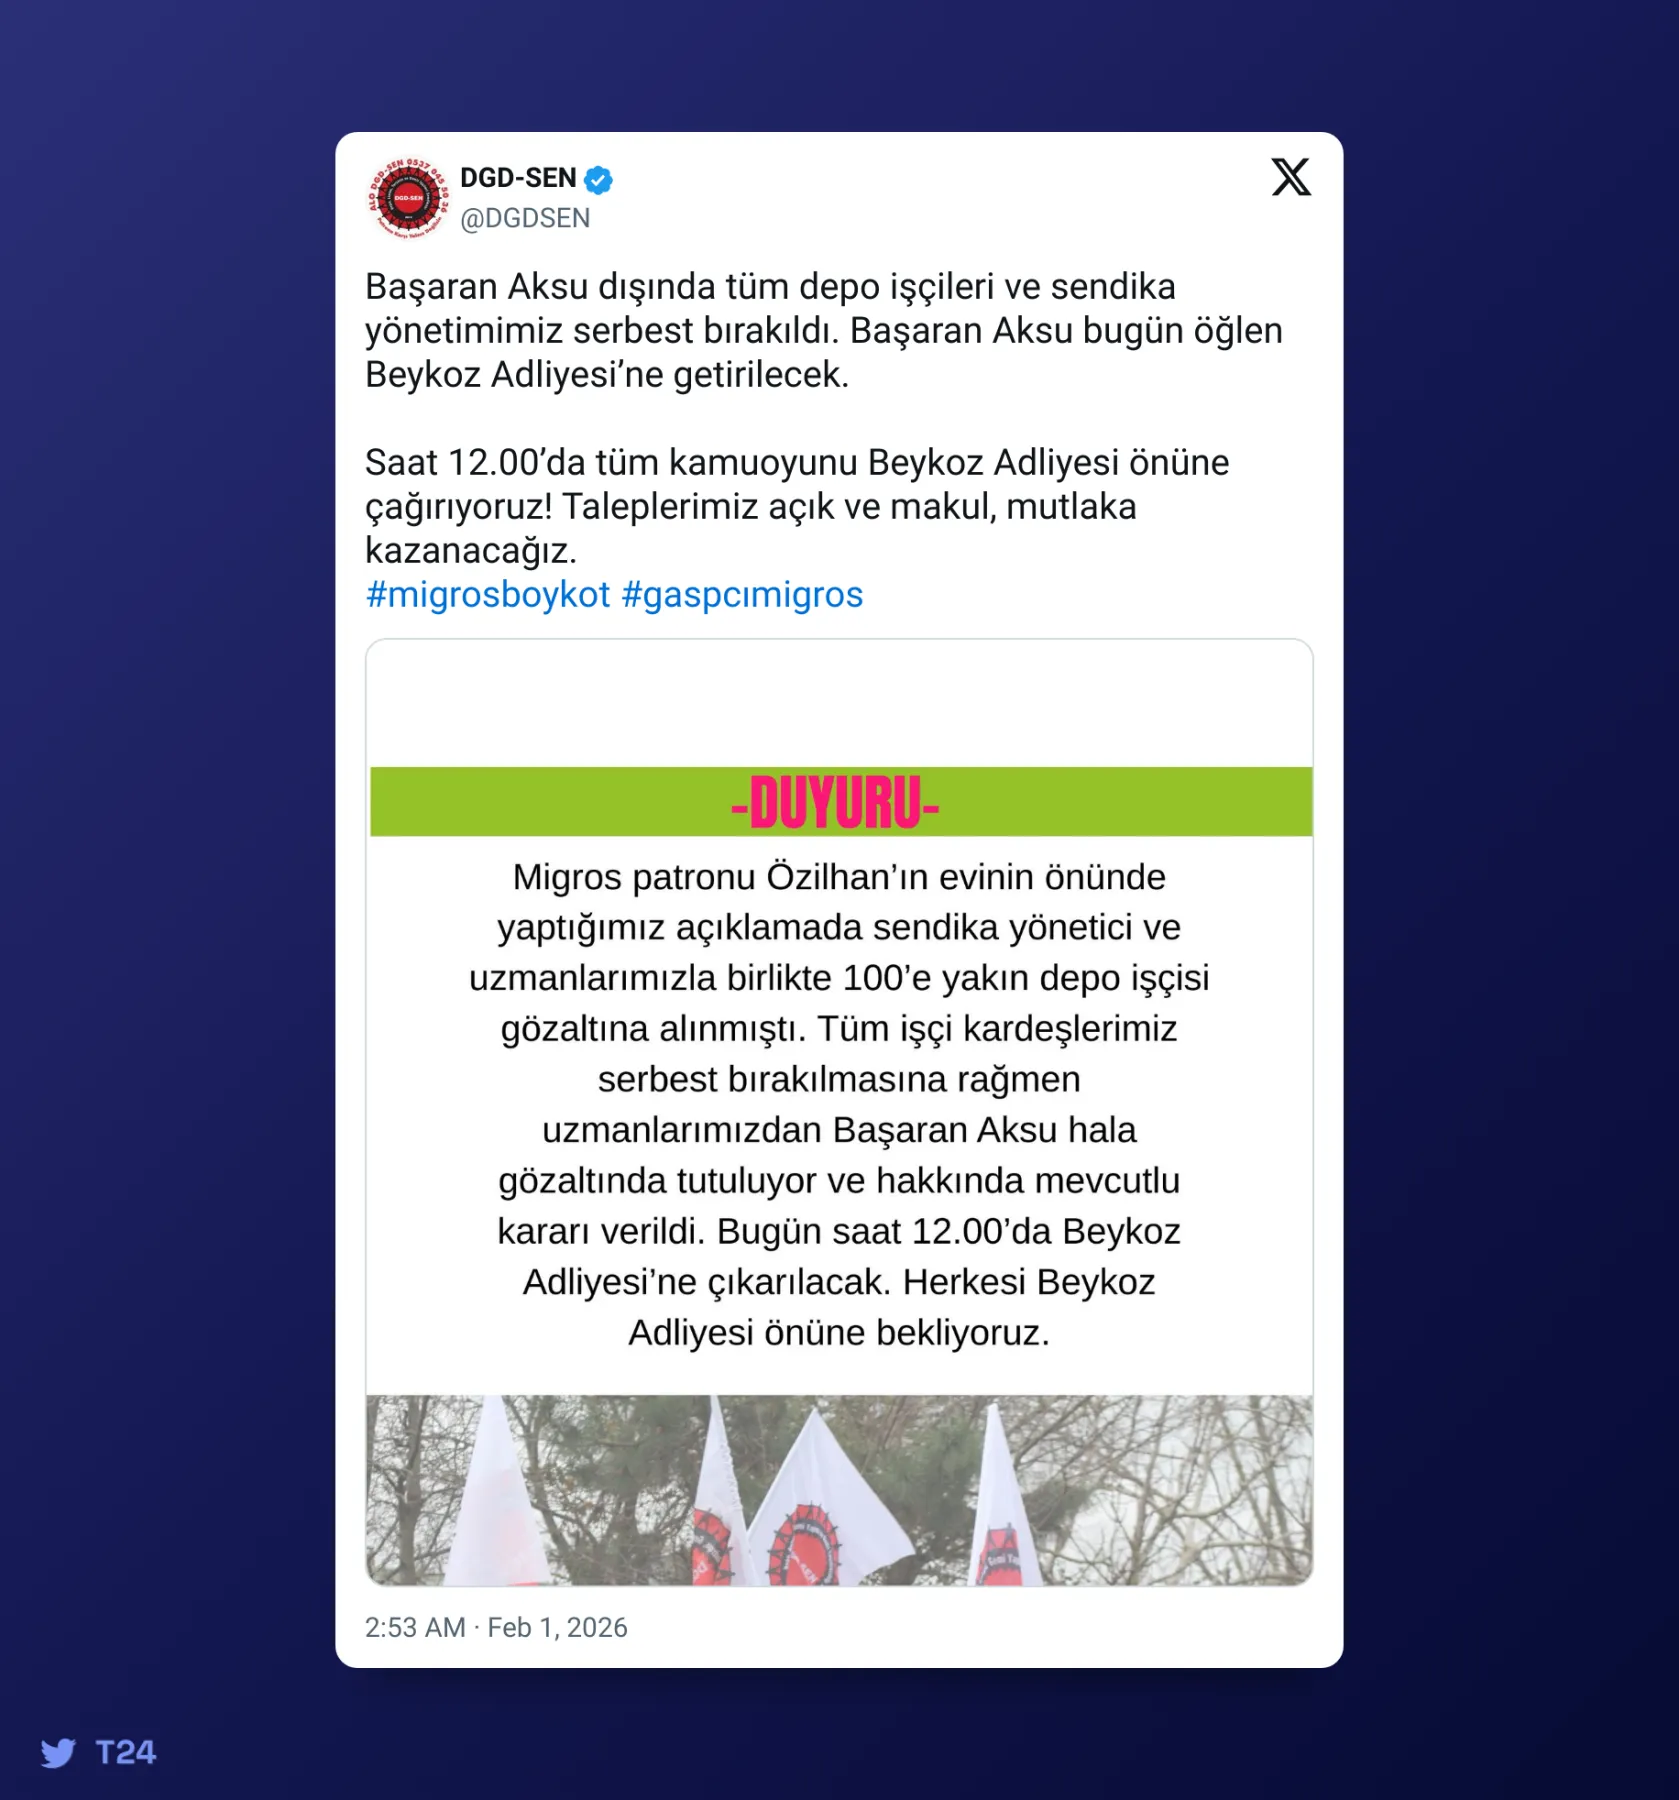The width and height of the screenshot is (1679, 1800).
Task: Click the blank area above DUYURU banner
Action: (840, 704)
